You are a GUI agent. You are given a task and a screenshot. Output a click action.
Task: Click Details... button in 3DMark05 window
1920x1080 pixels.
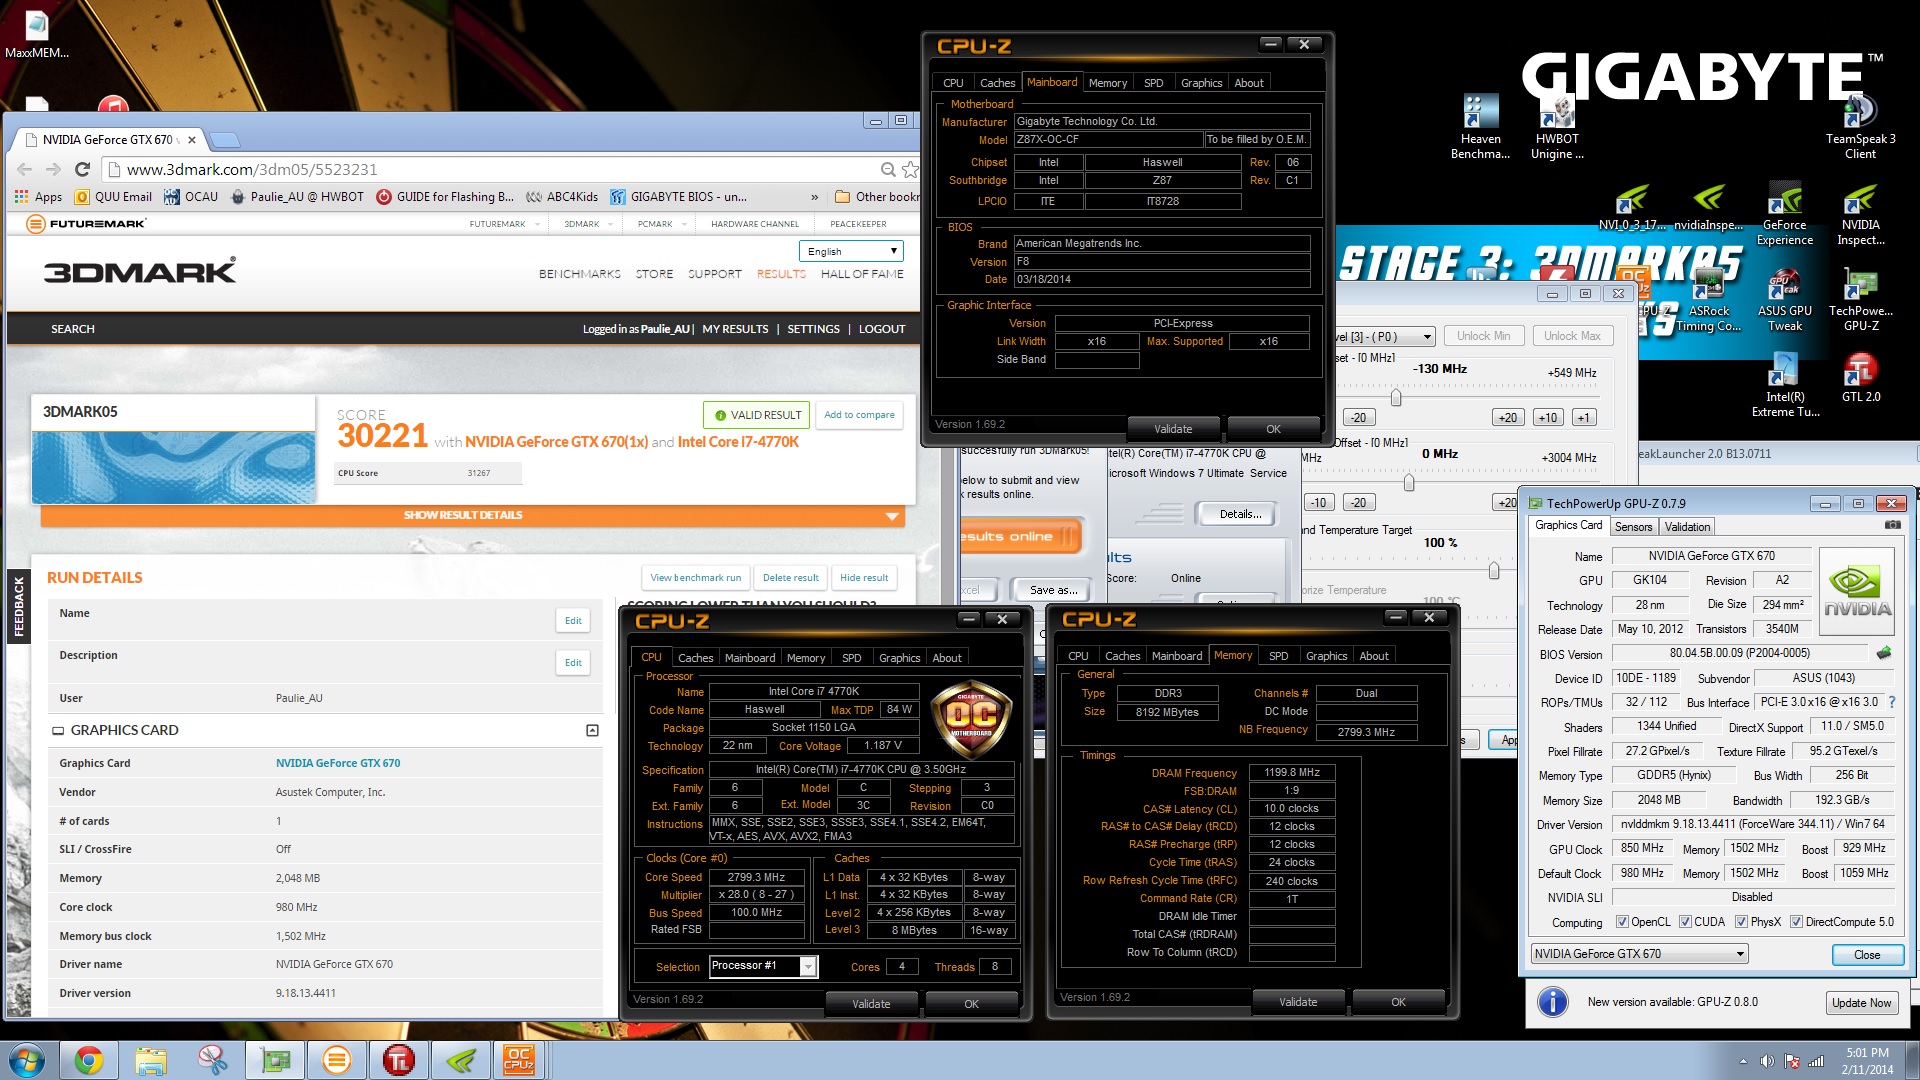pos(1240,514)
